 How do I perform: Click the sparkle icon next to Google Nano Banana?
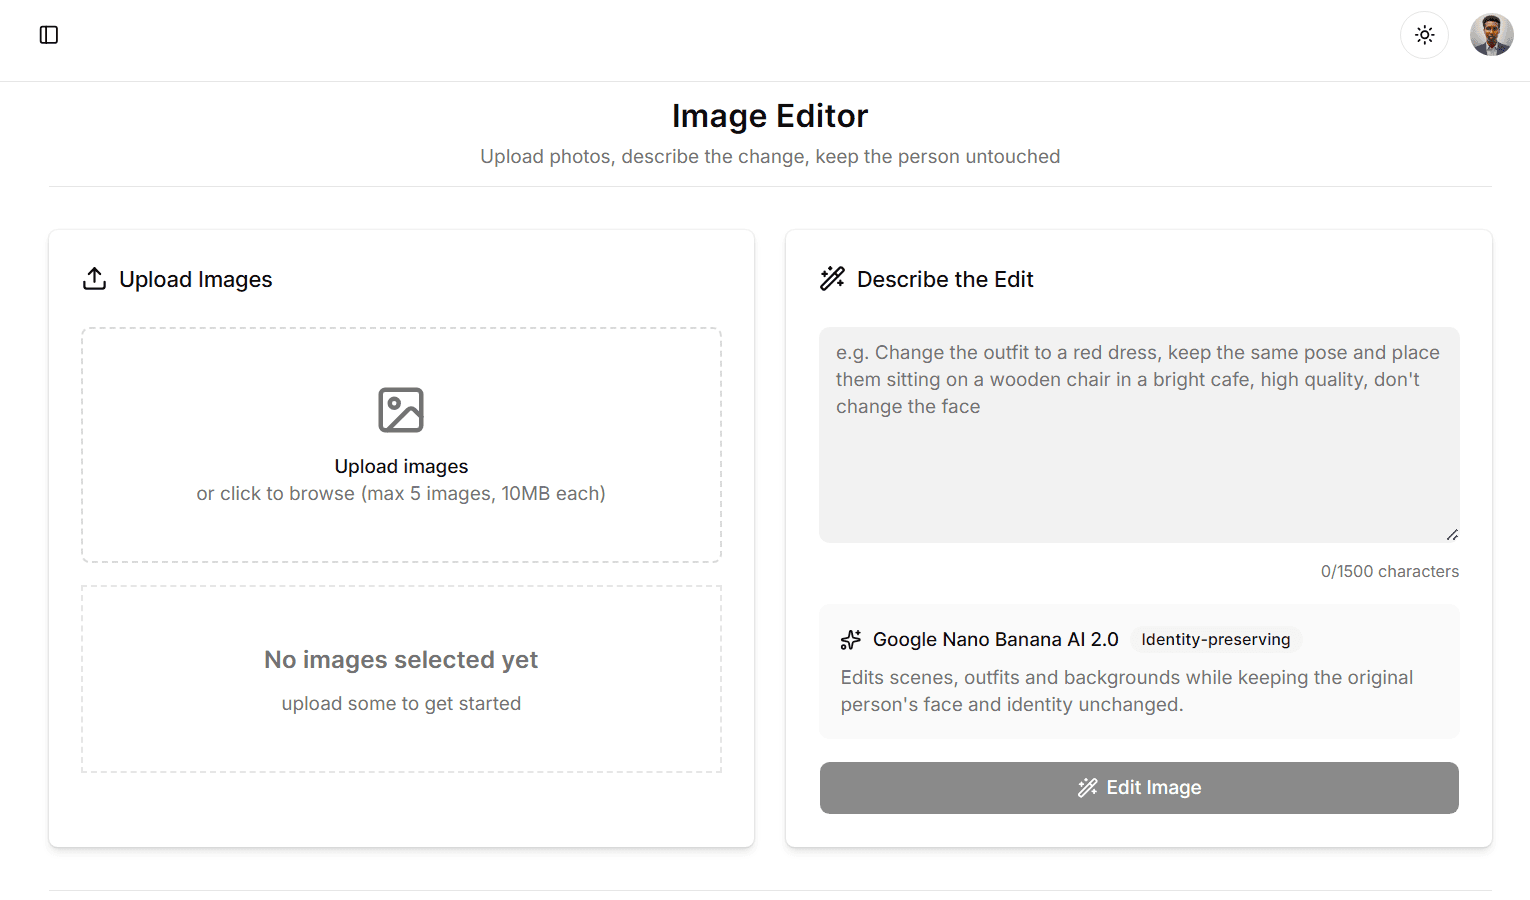click(851, 640)
